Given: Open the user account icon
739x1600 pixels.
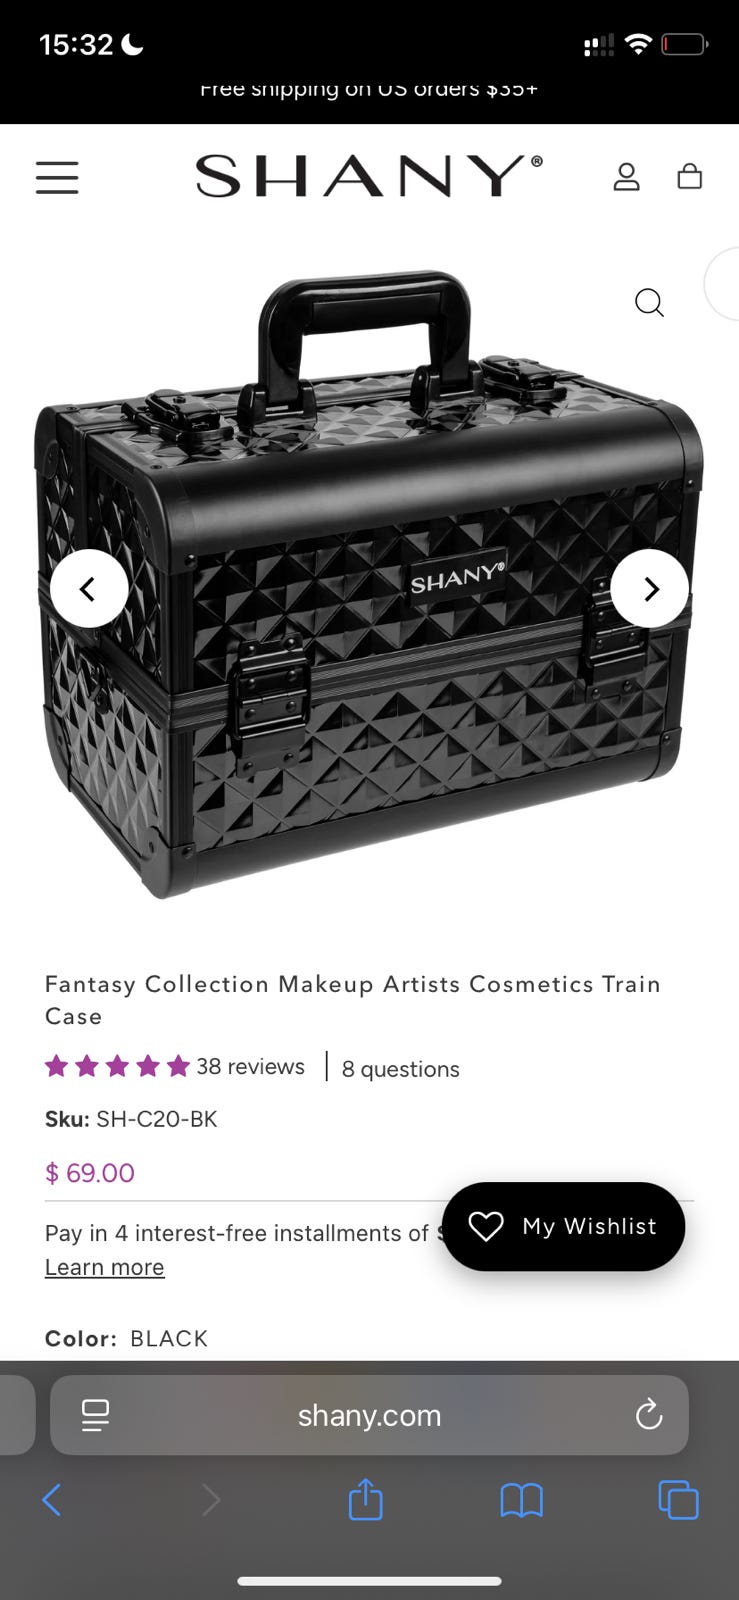Looking at the screenshot, I should pos(626,177).
